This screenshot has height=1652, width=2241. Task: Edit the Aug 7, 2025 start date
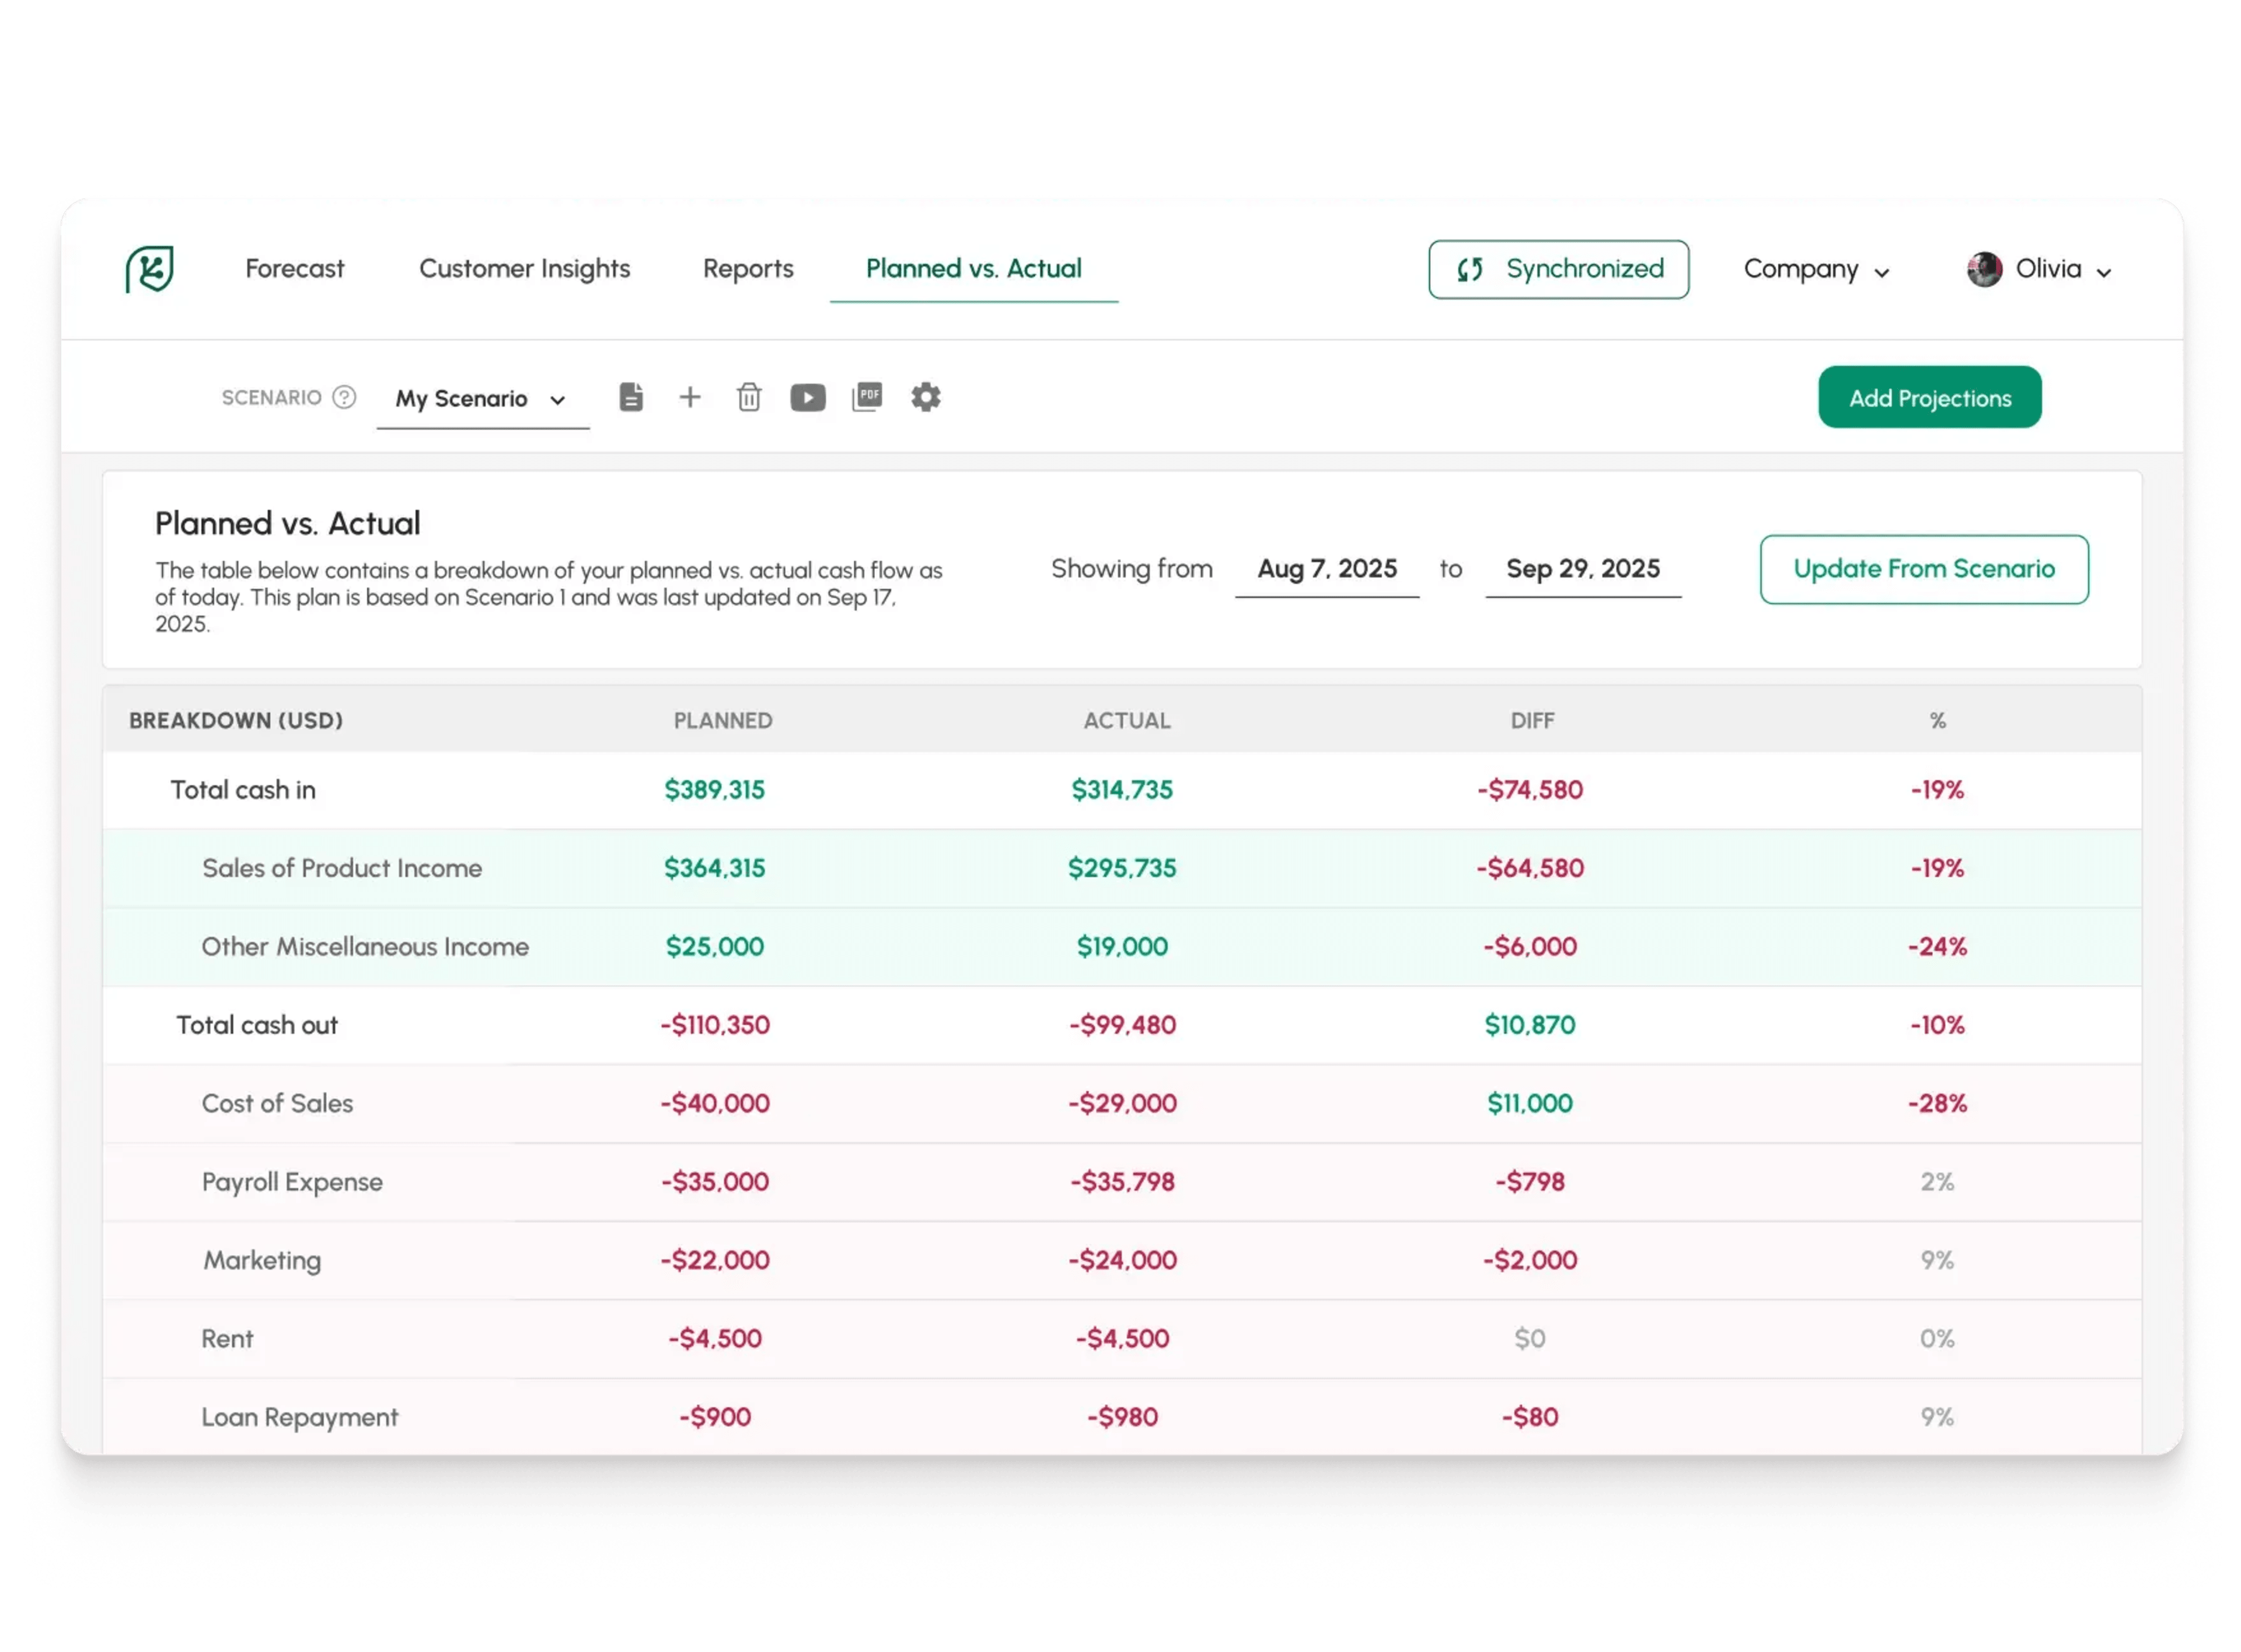point(1327,569)
